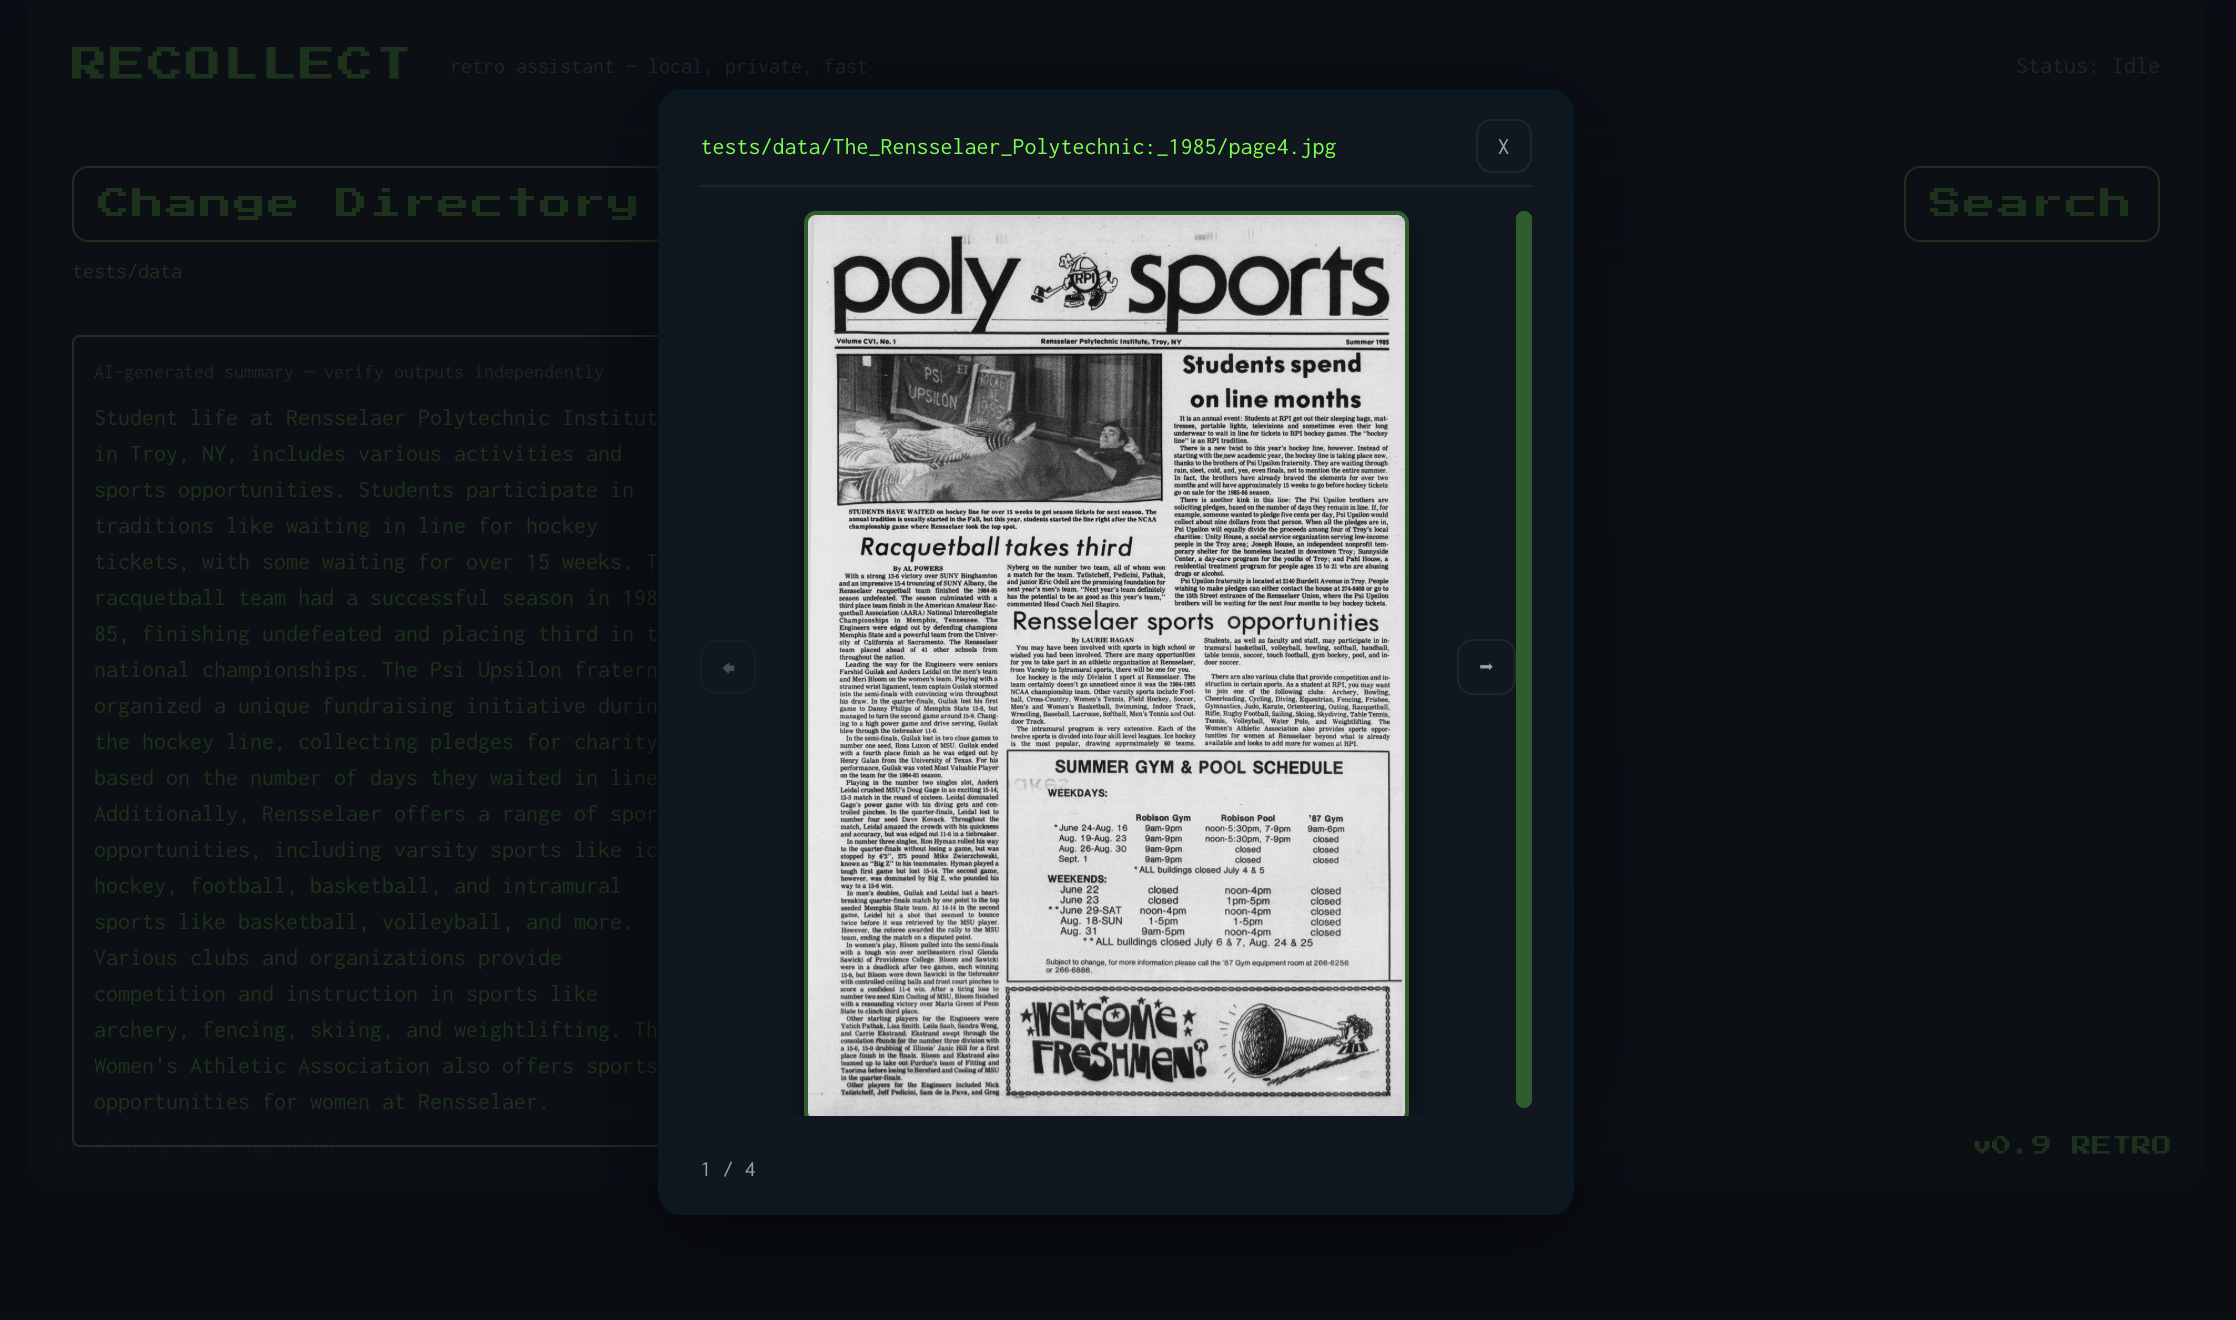Image resolution: width=2236 pixels, height=1320 pixels.
Task: Click the tests/data directory path label
Action: 127,272
